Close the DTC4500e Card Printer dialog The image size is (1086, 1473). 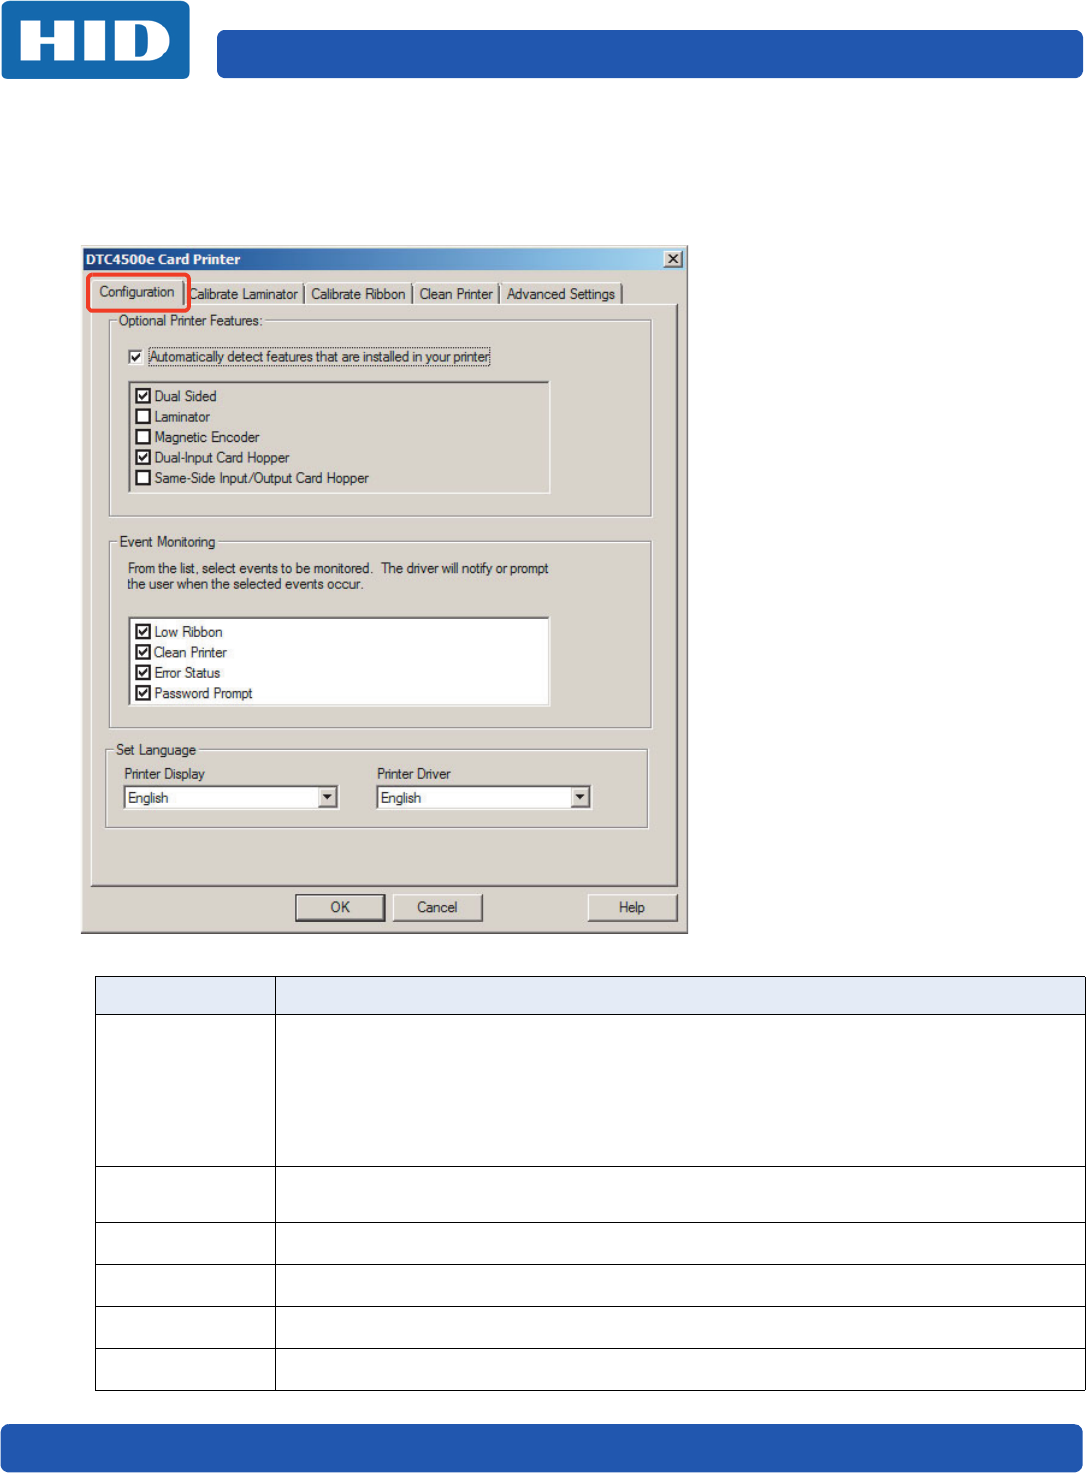coord(674,259)
